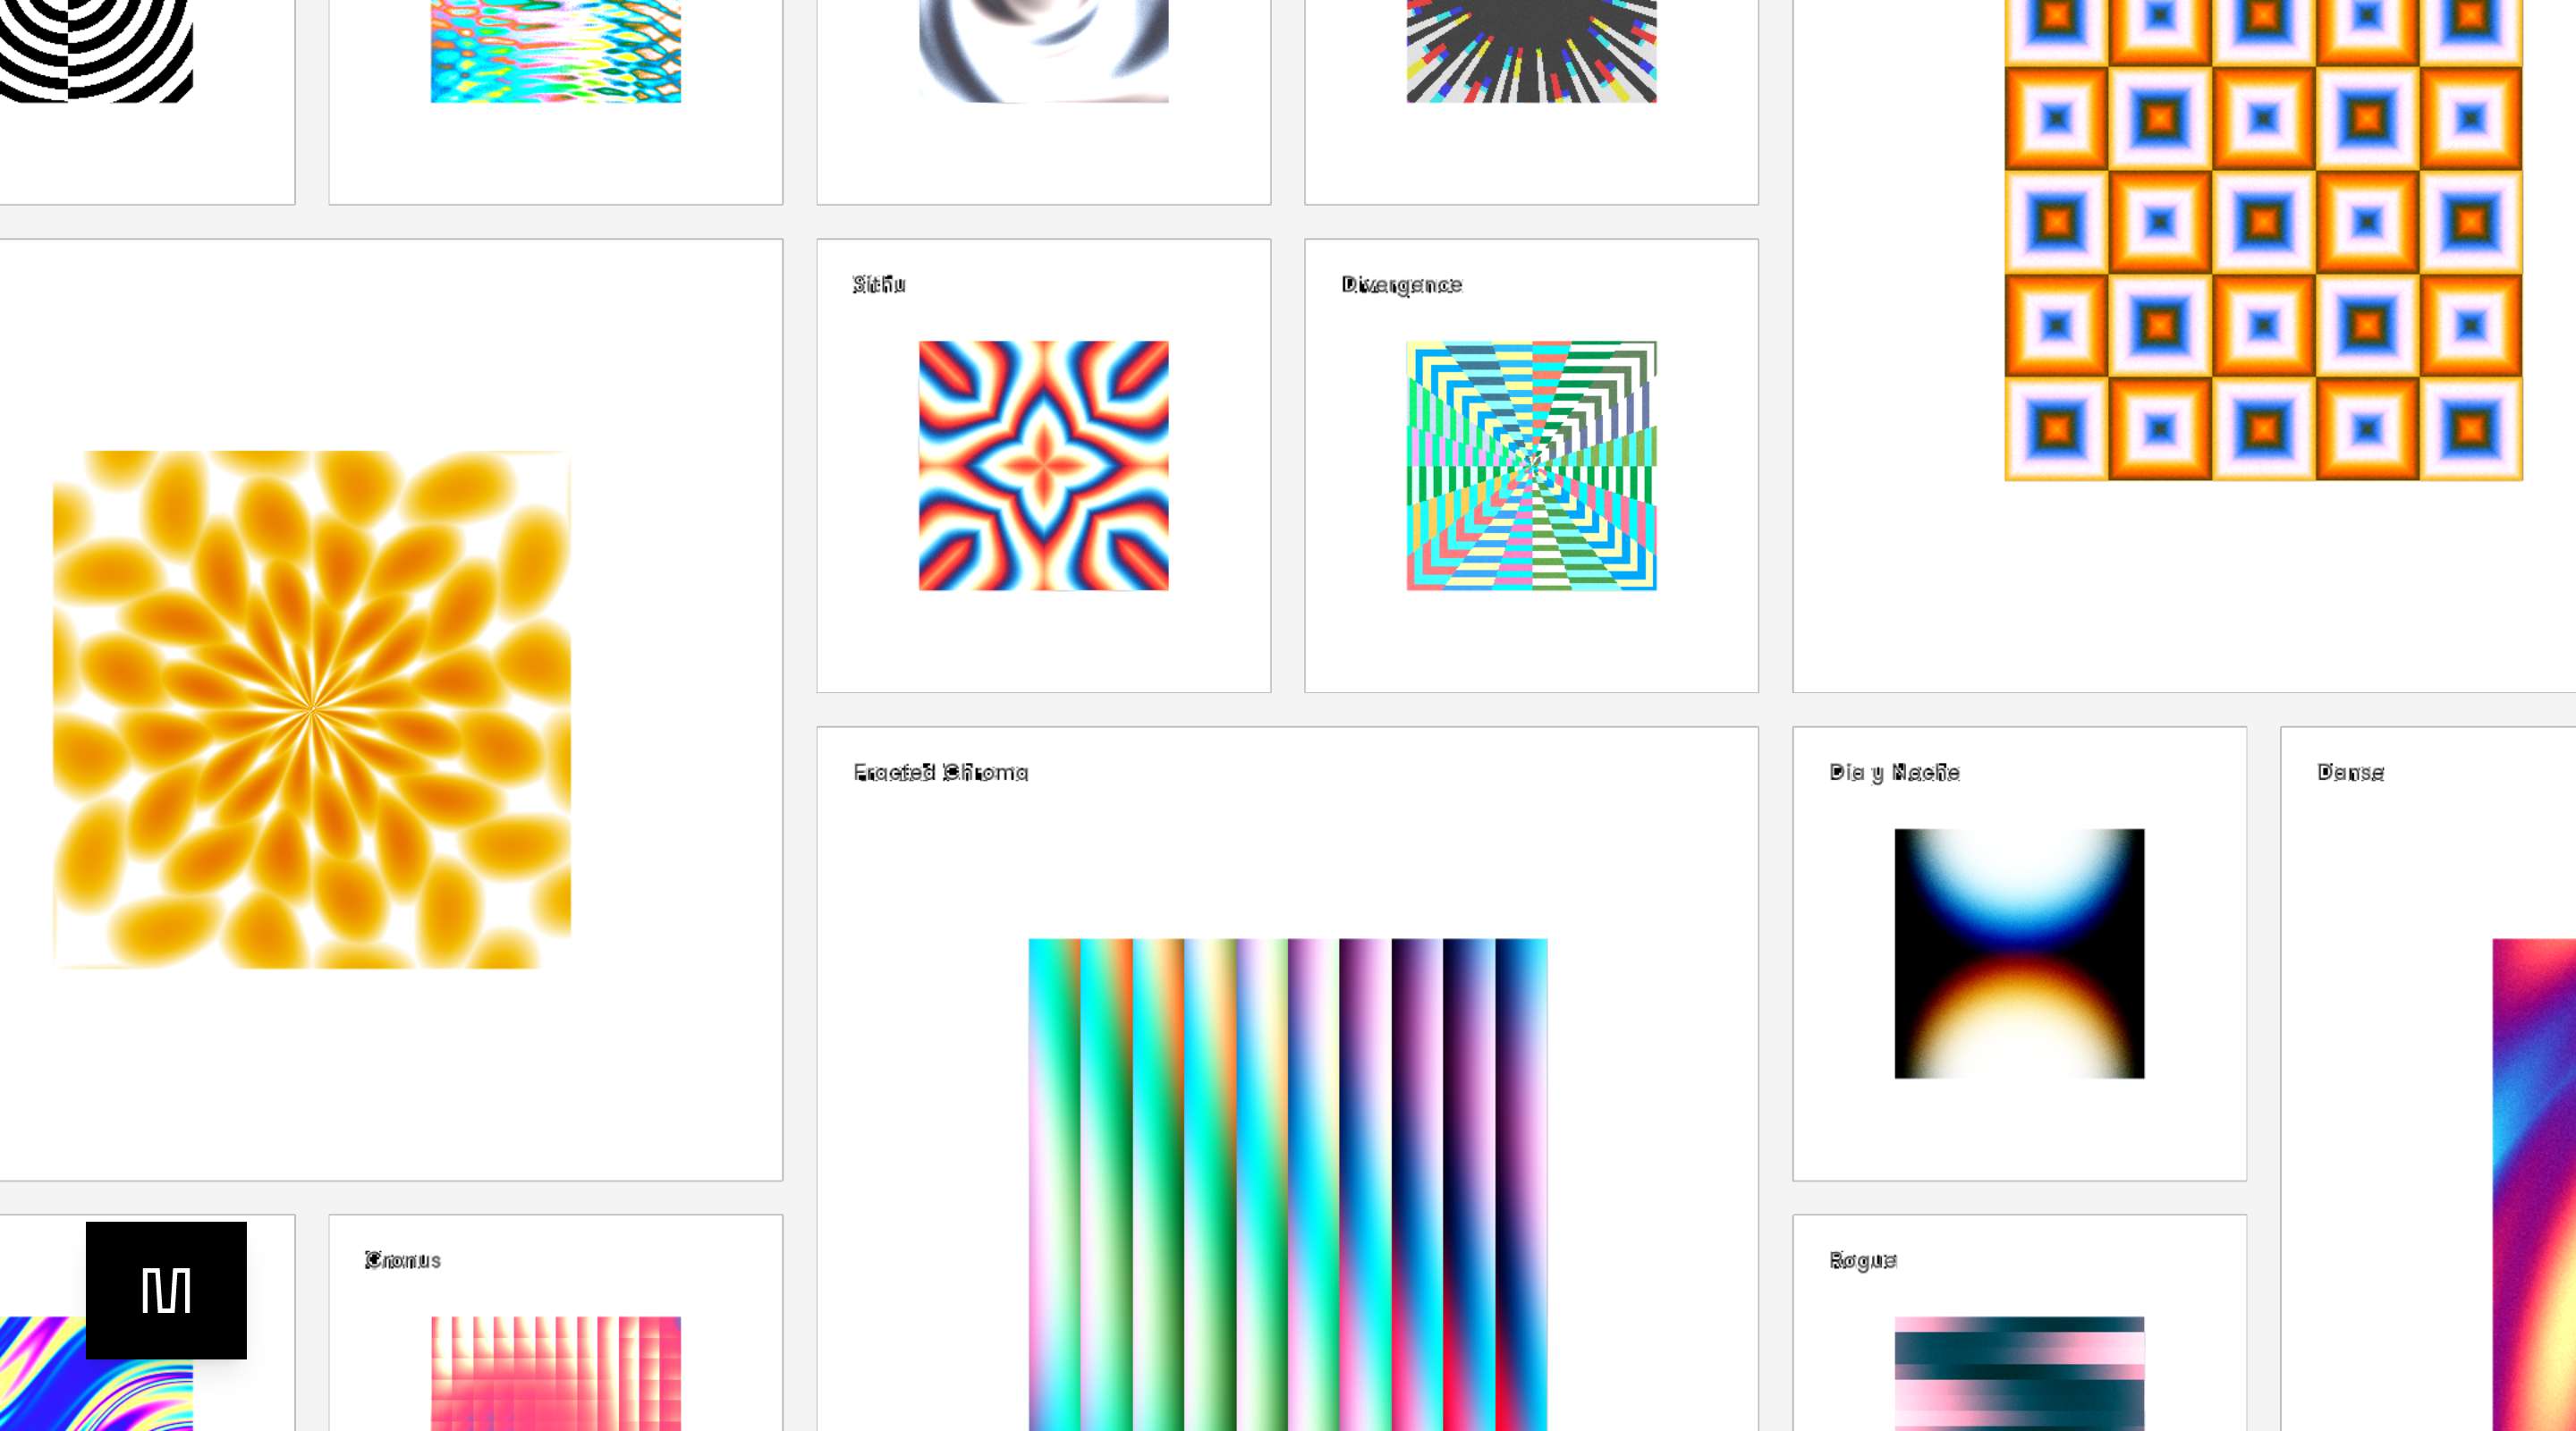The image size is (2576, 1431).
Task: Open the Sithu artwork title link
Action: coord(878,284)
